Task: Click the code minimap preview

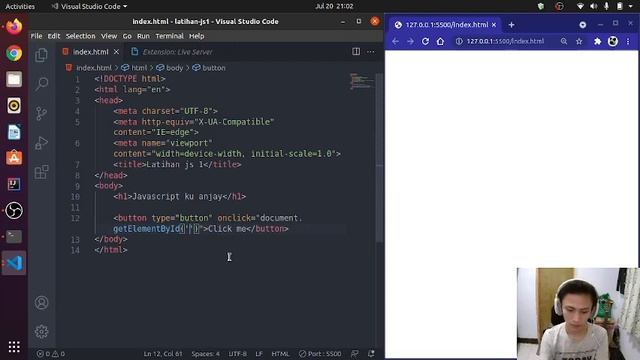Action: [x=361, y=81]
